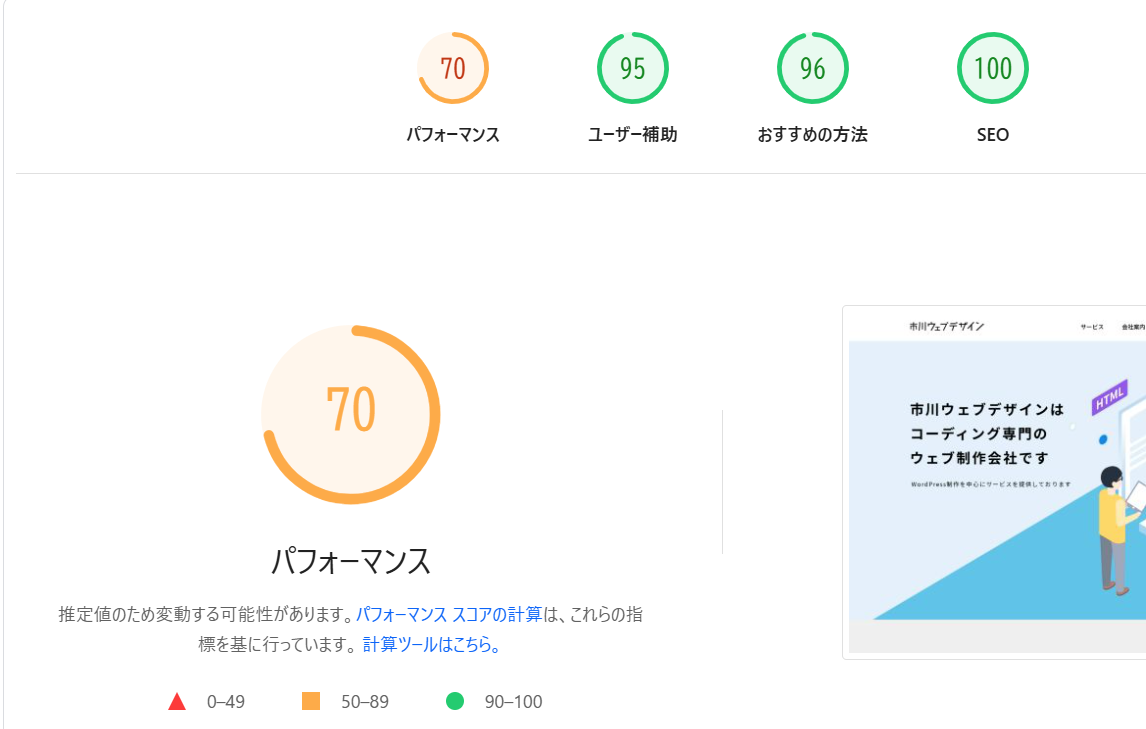Screen dimensions: 1146x729
Task: Click the サービス nav item in the screenshot
Action: tap(1091, 327)
